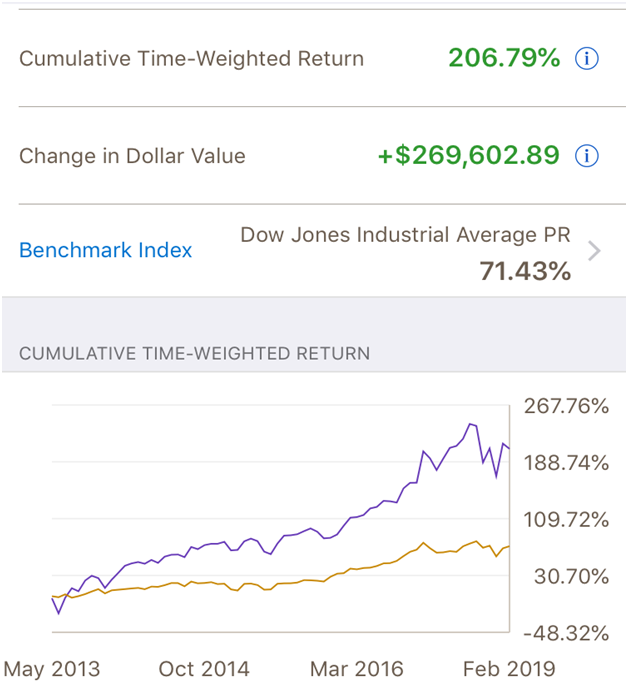Click the May 2013 axis label

[52, 669]
